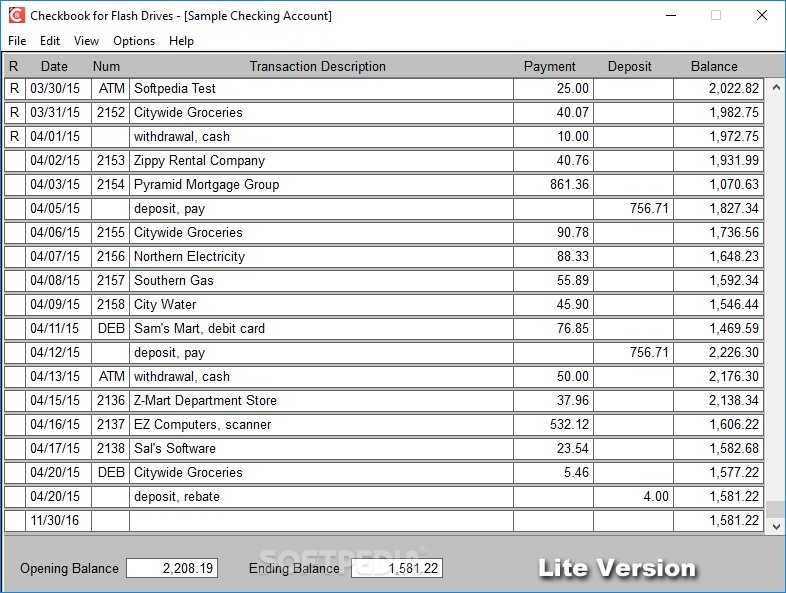Select the 04/05/15 deposit cell 756.71
Image resolution: width=786 pixels, height=593 pixels.
634,209
